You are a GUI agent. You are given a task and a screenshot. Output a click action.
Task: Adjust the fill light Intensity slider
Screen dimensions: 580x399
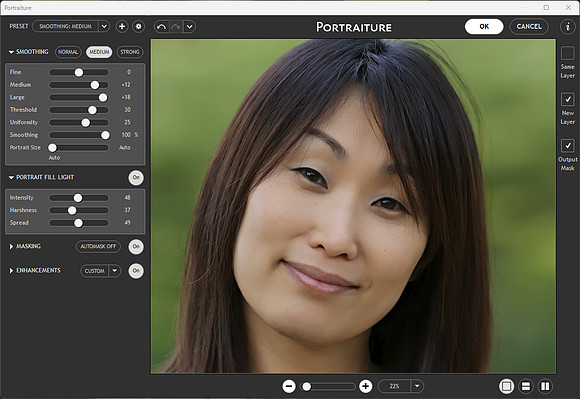click(79, 198)
